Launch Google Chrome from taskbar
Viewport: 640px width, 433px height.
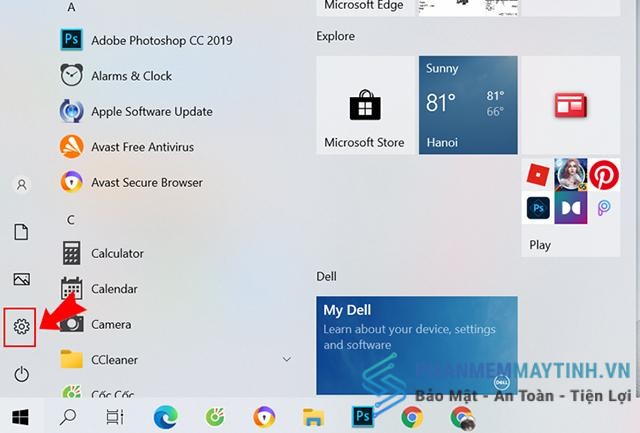tap(412, 417)
